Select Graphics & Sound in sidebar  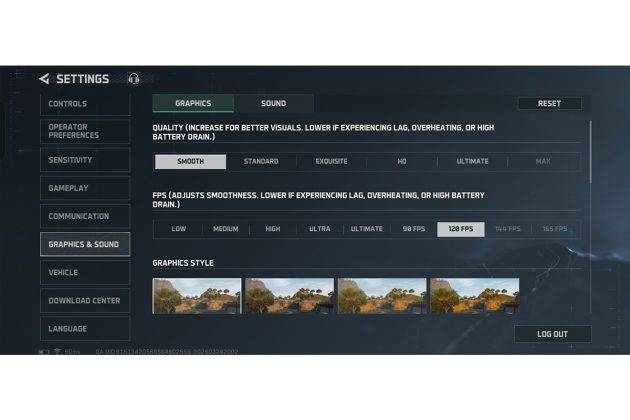click(85, 244)
